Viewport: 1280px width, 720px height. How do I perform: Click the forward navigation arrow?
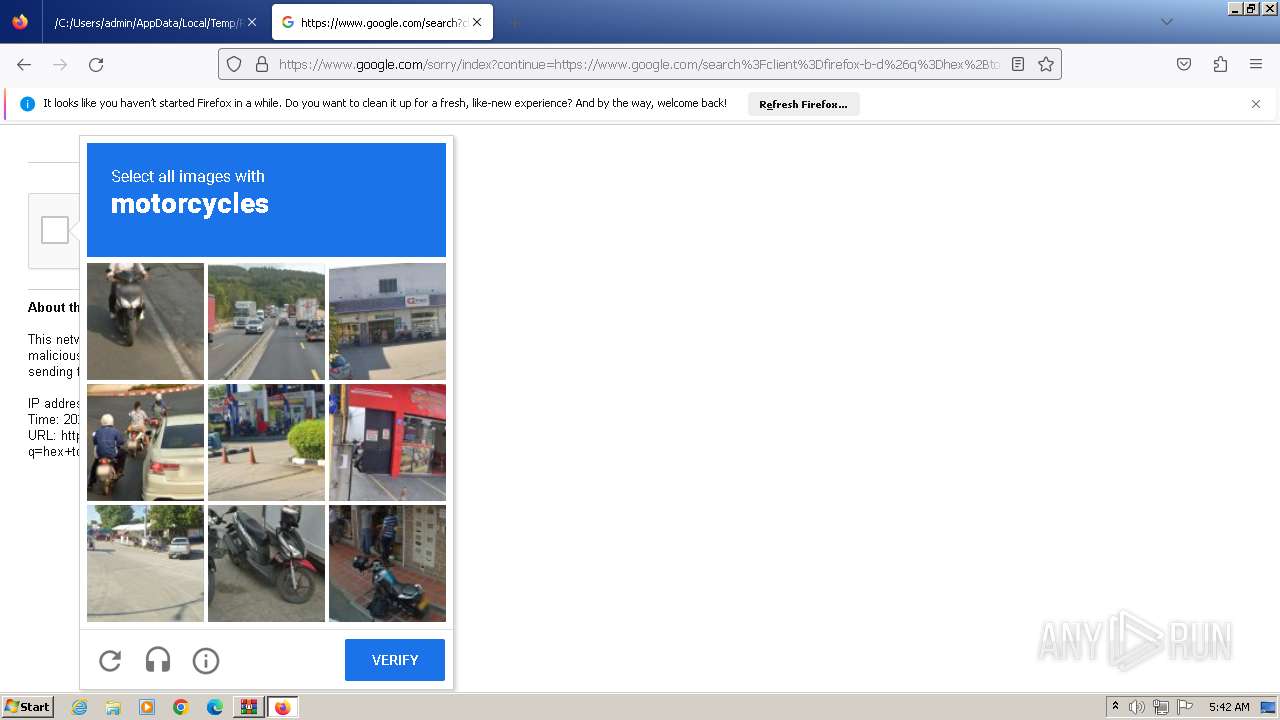60,64
